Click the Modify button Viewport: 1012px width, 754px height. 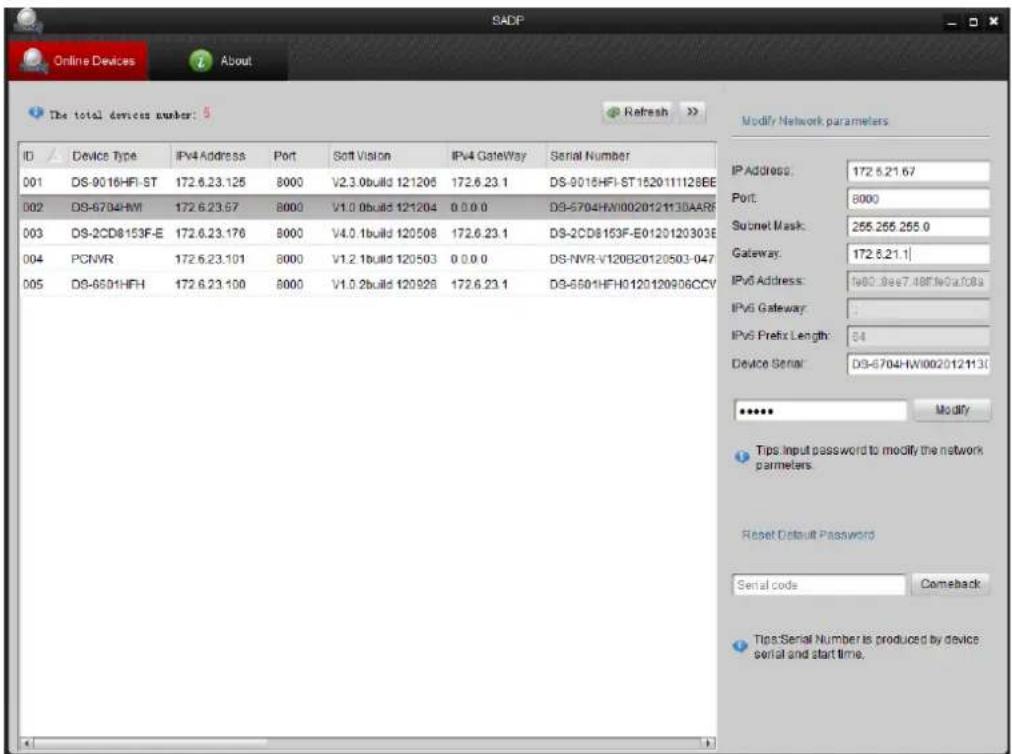click(952, 410)
